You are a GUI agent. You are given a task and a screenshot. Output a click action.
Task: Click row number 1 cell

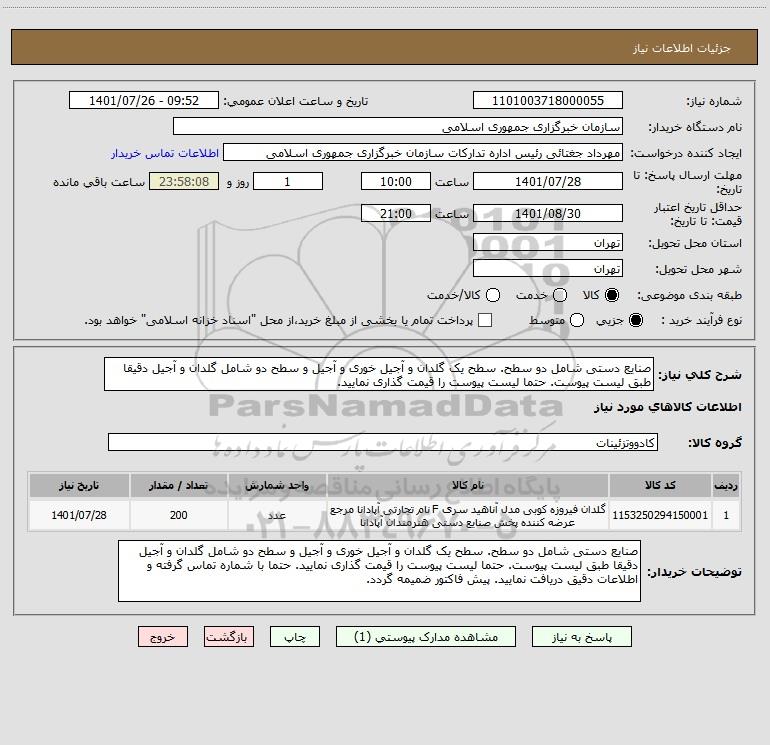click(x=726, y=515)
